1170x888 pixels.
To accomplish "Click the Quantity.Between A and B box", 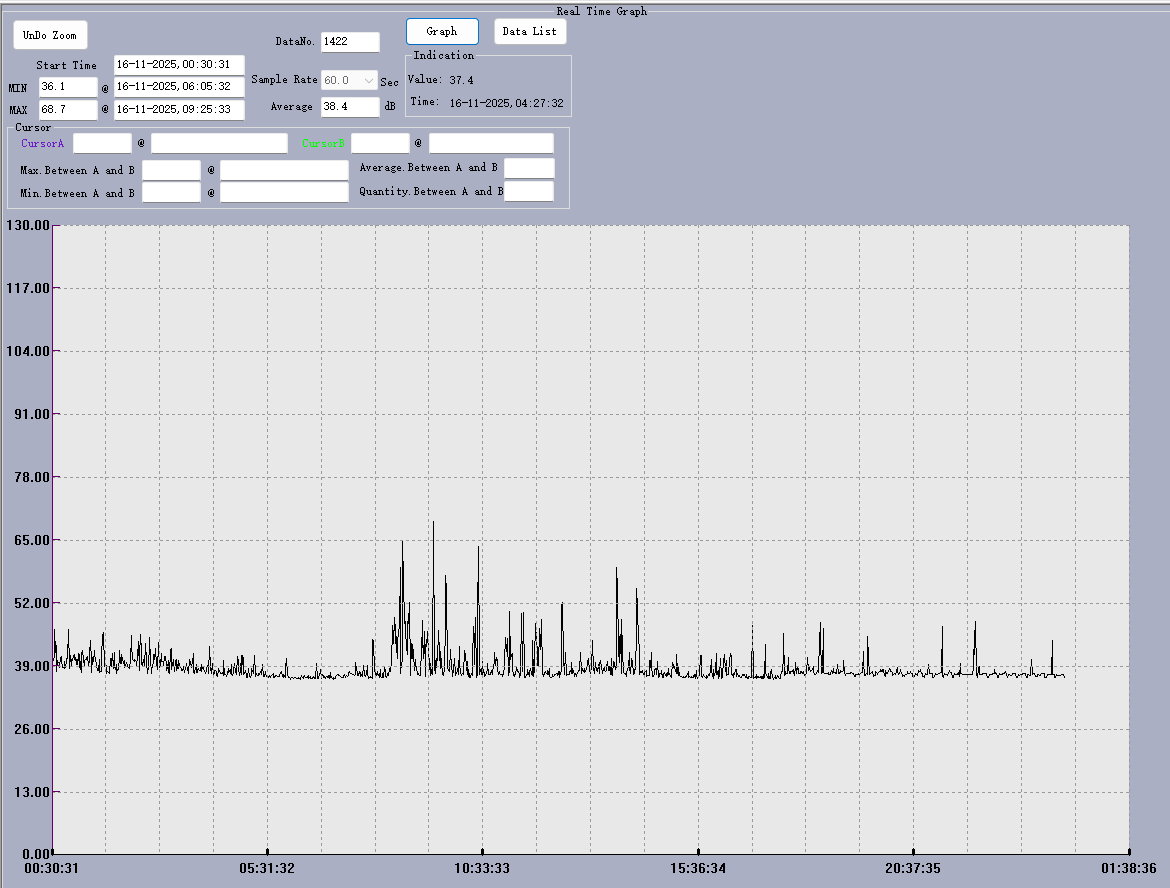I will [529, 192].
